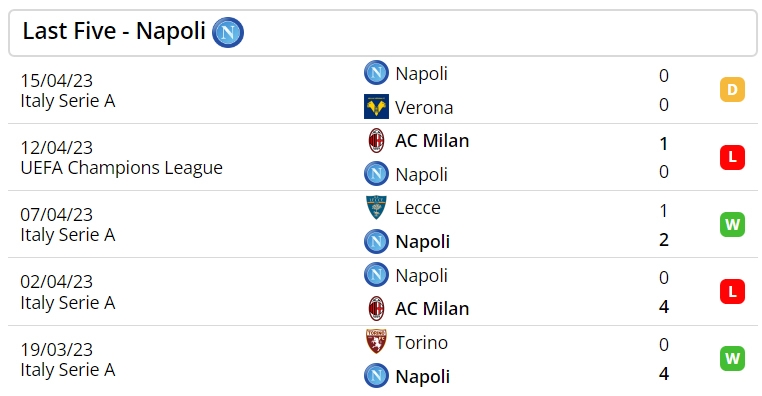762x396 pixels.
Task: Open the Lecce team link
Action: click(418, 207)
